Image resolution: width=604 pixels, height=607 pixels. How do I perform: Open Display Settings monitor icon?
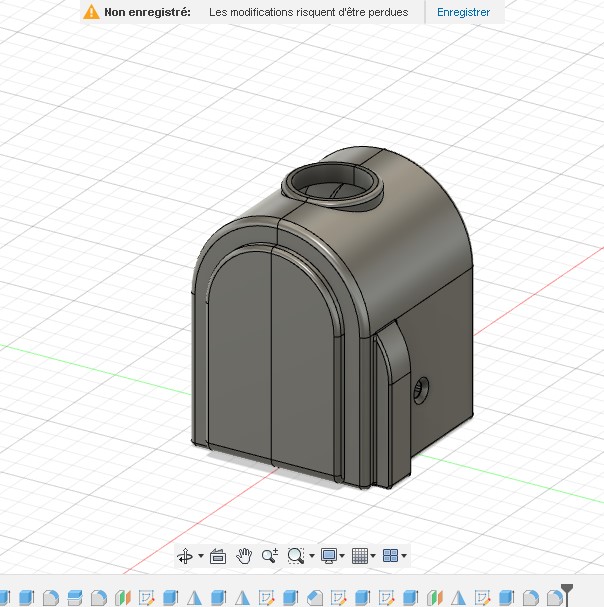click(329, 556)
